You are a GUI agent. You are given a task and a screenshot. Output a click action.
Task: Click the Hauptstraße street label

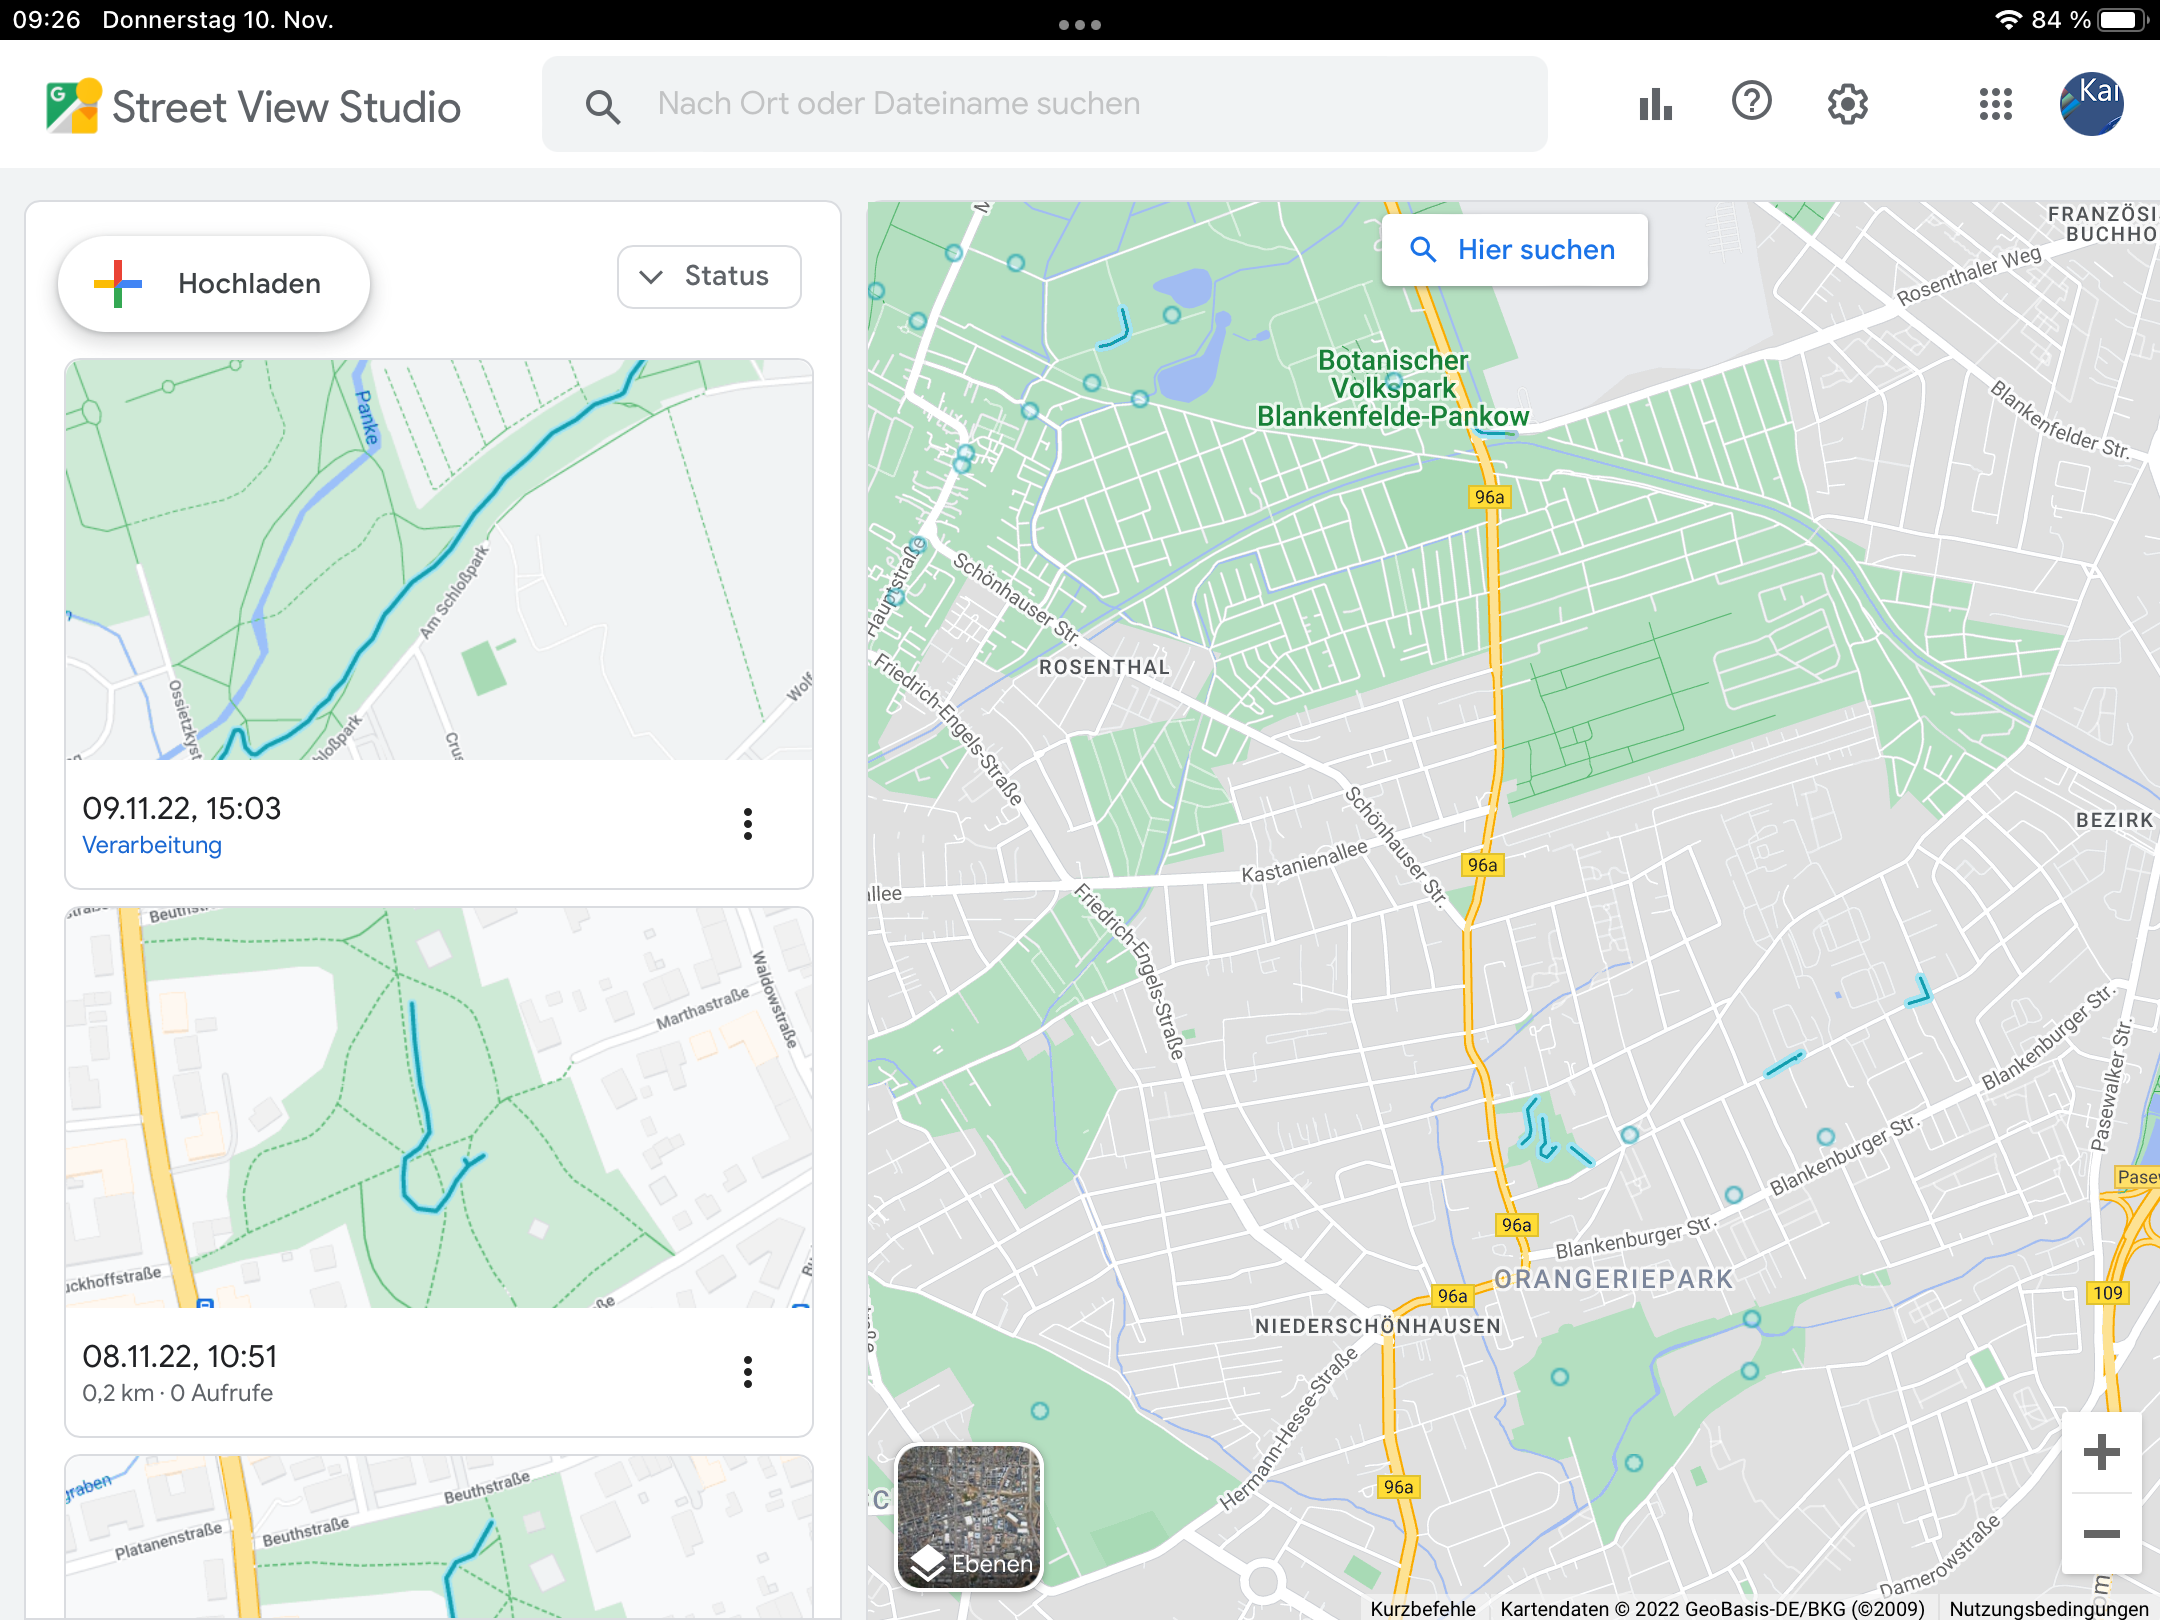click(x=893, y=590)
